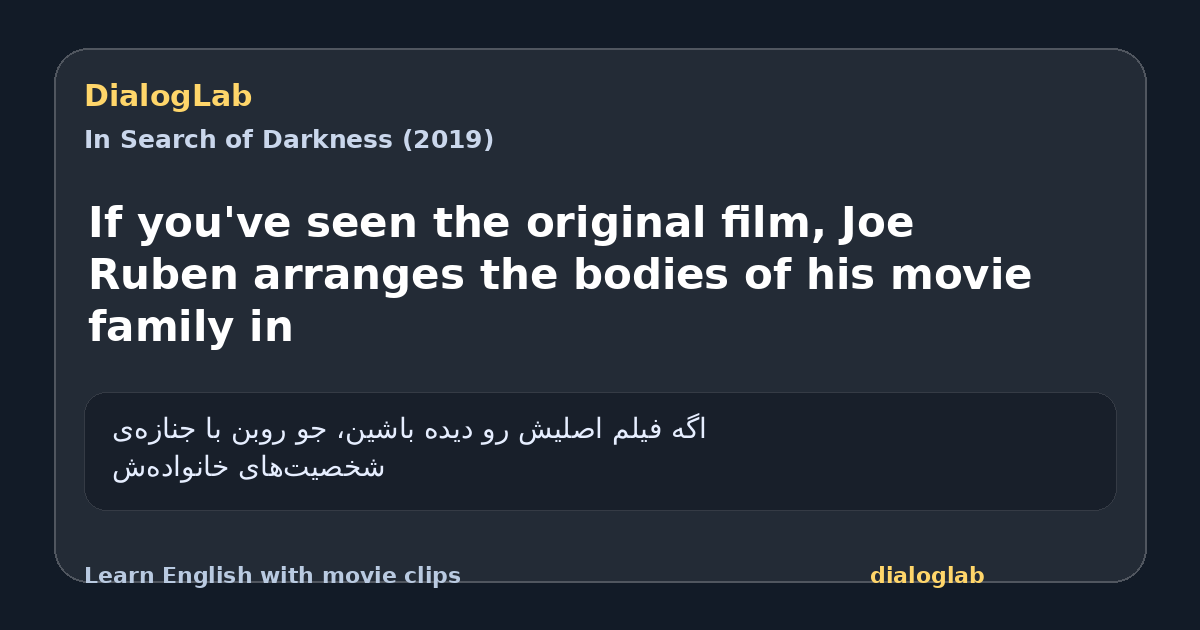Select the English quote heading text
Viewport: 1200px width, 630px height.
(x=560, y=275)
